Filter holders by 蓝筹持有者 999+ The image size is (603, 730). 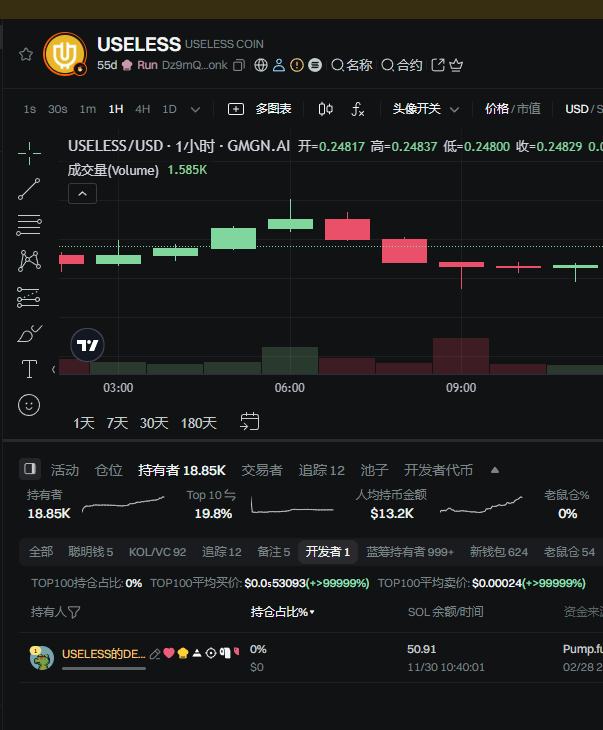(x=410, y=552)
